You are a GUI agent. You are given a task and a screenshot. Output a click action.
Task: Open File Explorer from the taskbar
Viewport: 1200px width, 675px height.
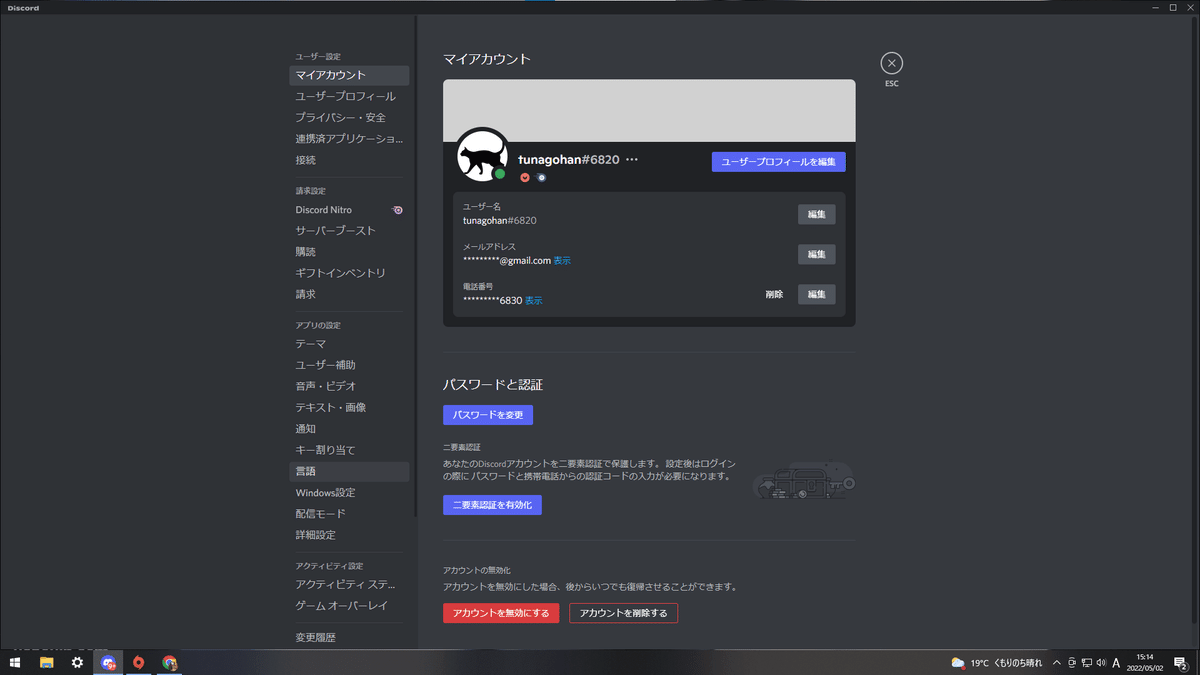[x=46, y=662]
